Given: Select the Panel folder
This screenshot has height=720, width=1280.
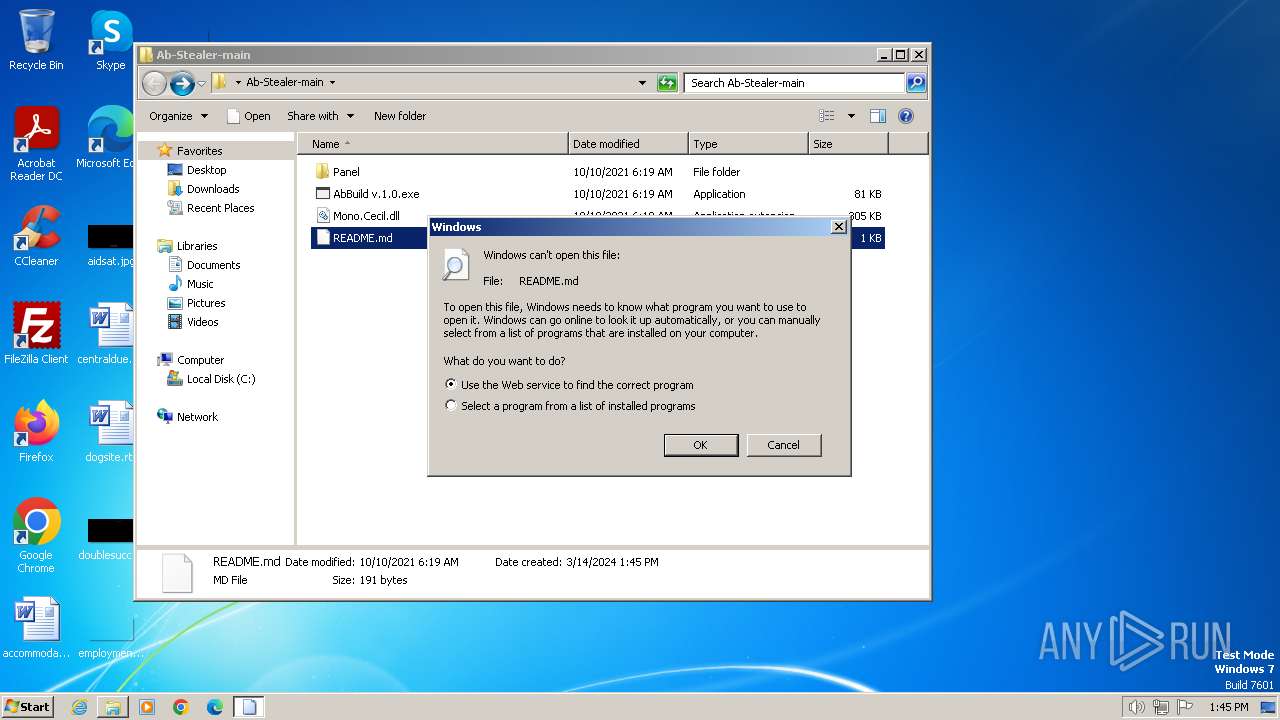Looking at the screenshot, I should 599,172.
